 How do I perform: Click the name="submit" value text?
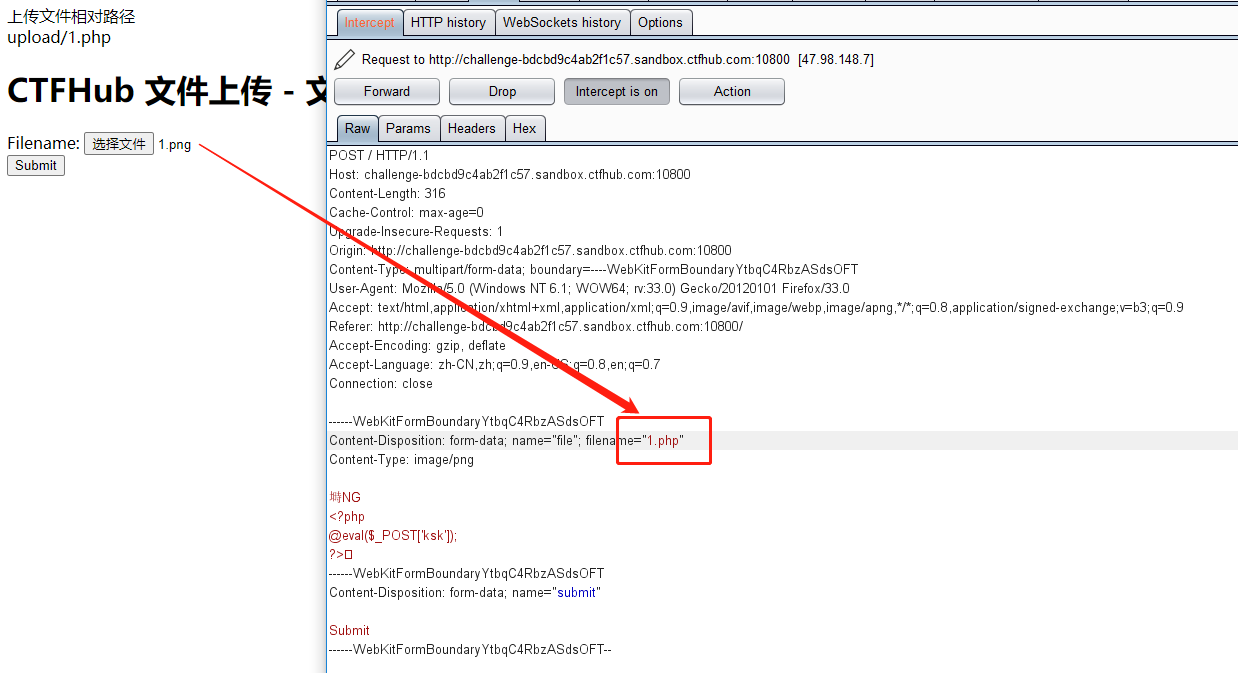pos(576,592)
